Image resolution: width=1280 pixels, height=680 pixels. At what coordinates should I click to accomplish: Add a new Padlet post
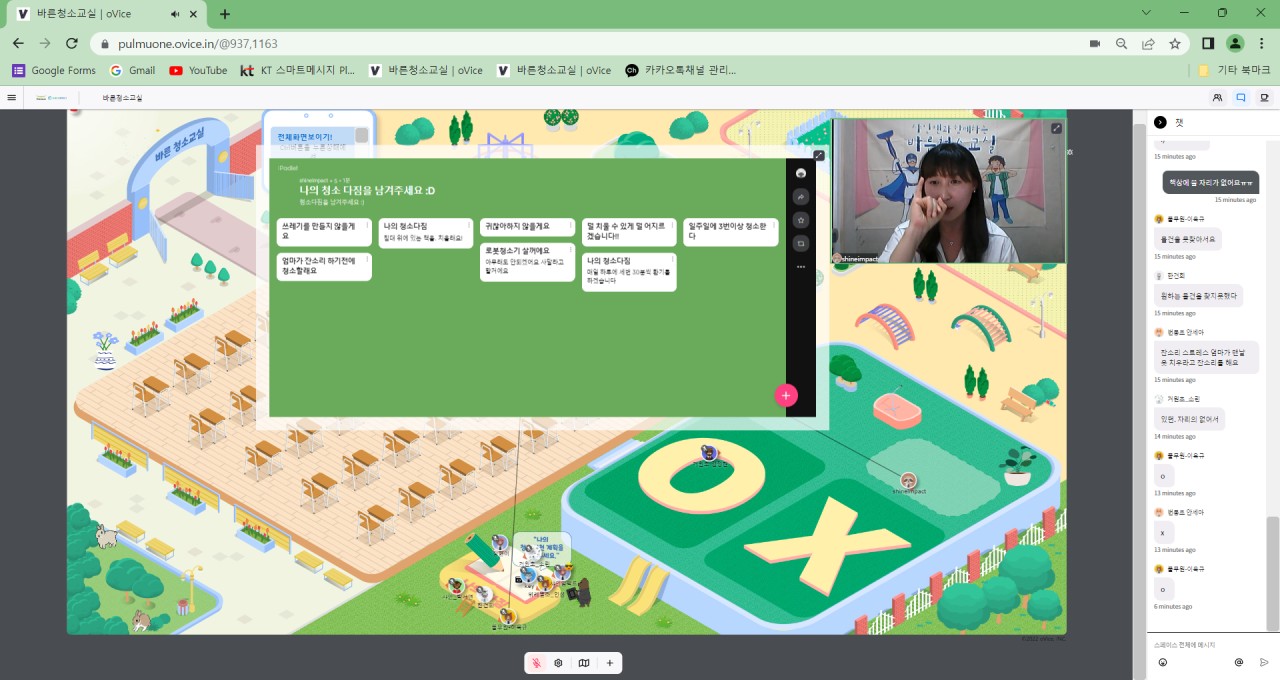coord(786,395)
